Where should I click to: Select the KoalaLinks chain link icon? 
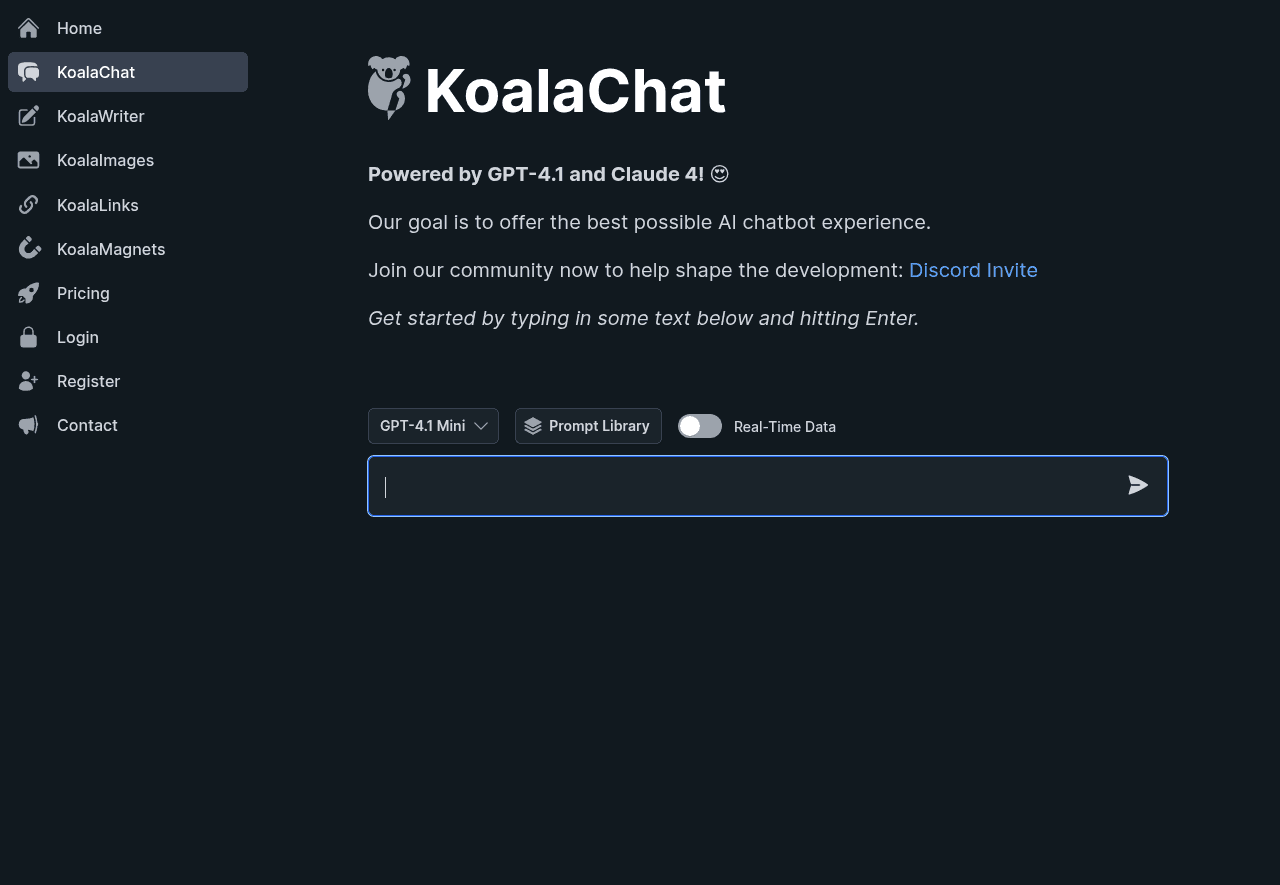point(28,204)
